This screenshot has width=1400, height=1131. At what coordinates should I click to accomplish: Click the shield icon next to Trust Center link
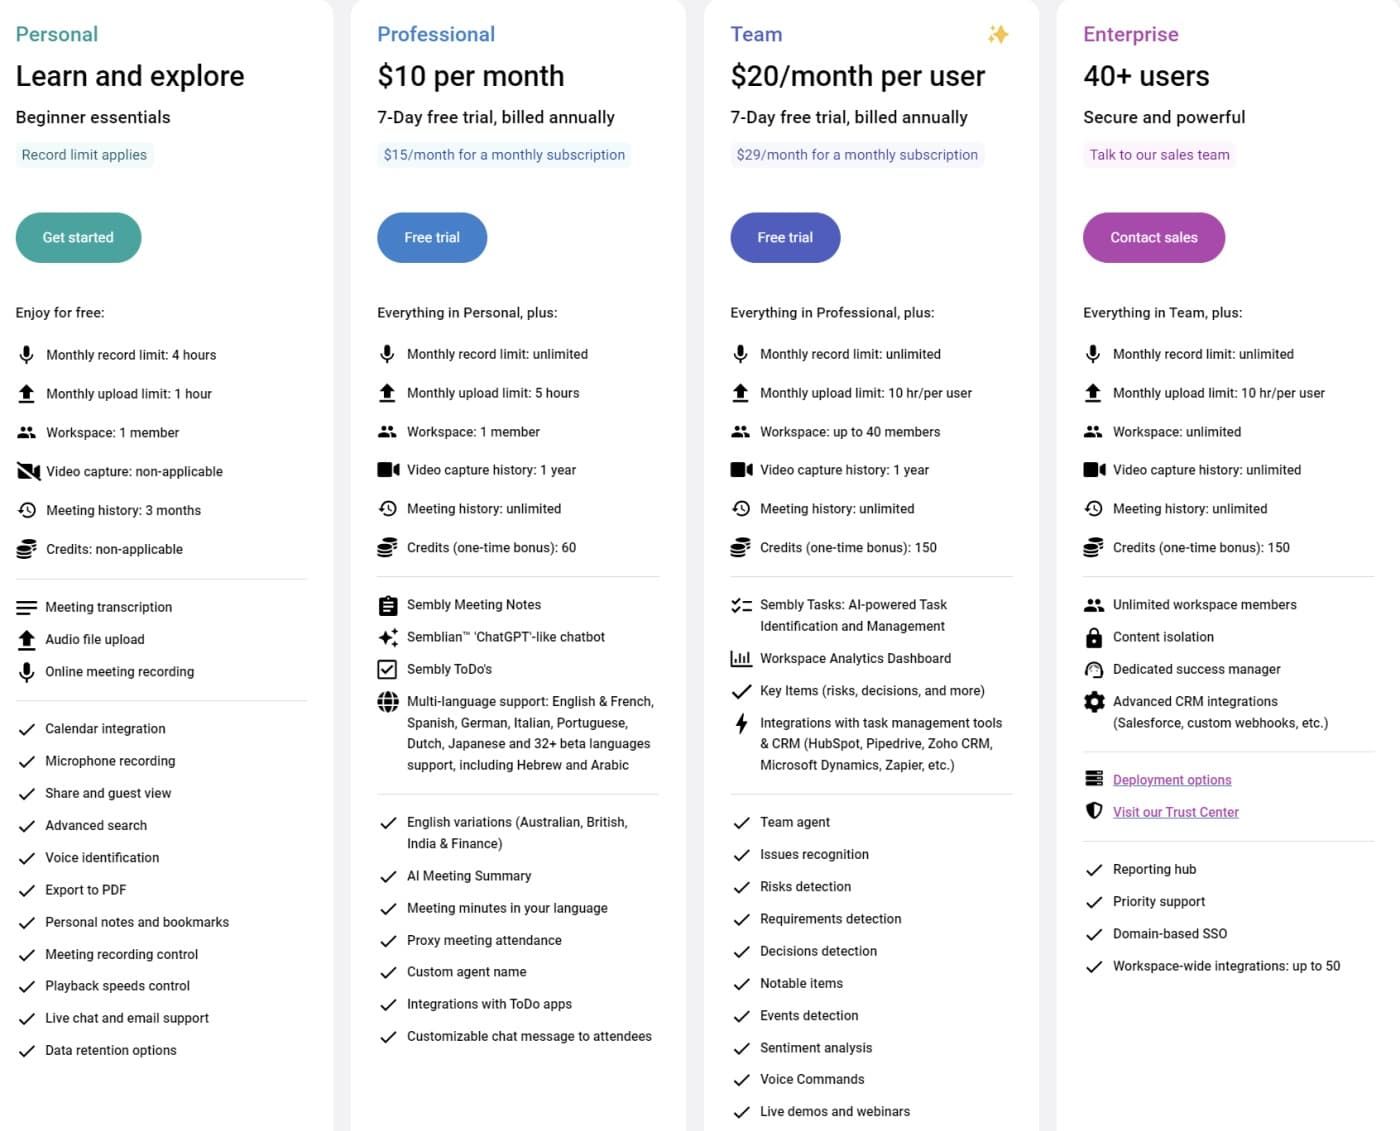1093,811
